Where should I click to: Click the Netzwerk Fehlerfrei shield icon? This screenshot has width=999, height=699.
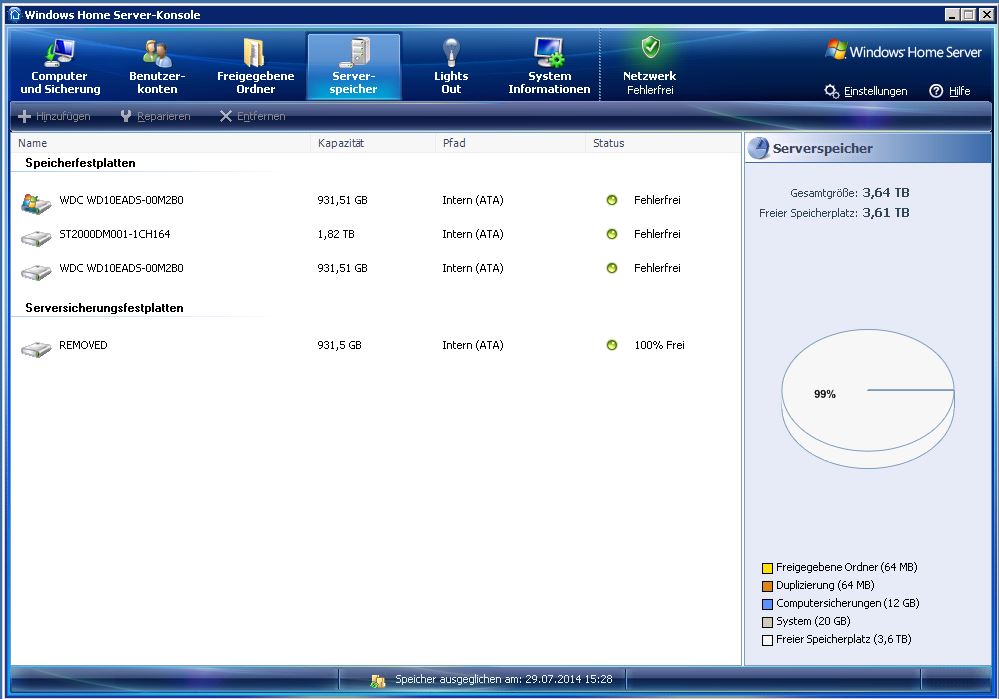pos(650,48)
